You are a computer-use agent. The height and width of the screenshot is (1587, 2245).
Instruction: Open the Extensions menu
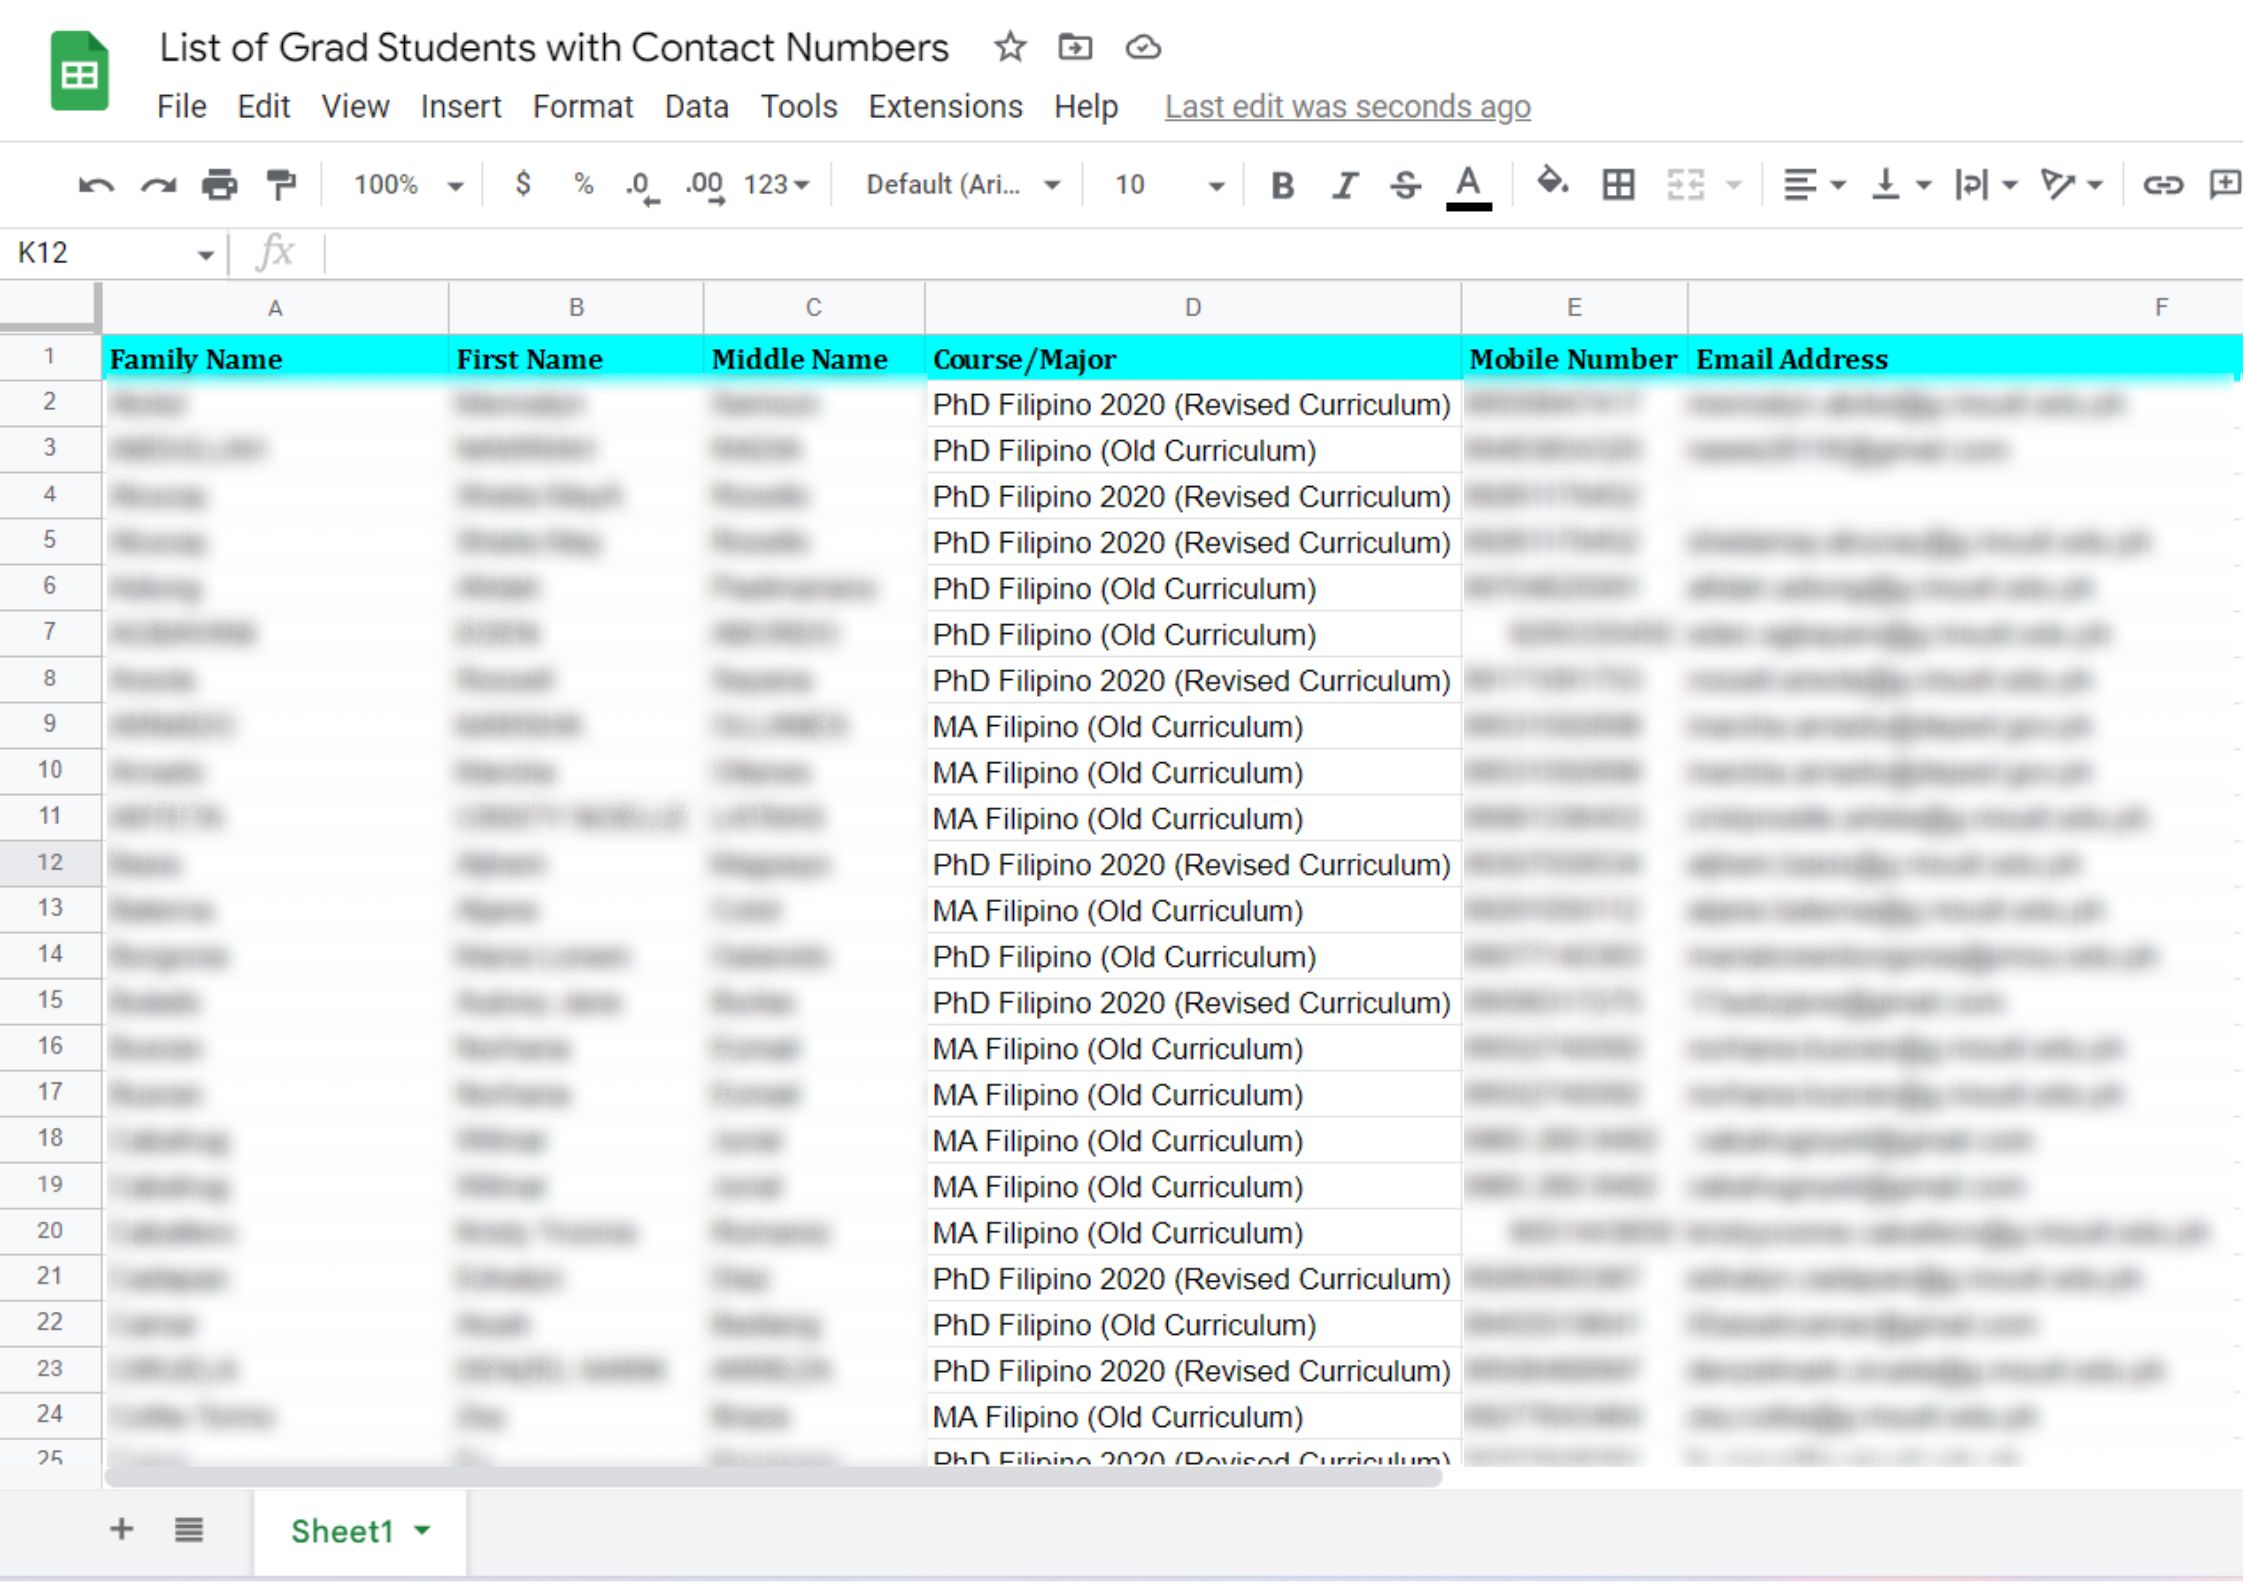click(x=945, y=107)
